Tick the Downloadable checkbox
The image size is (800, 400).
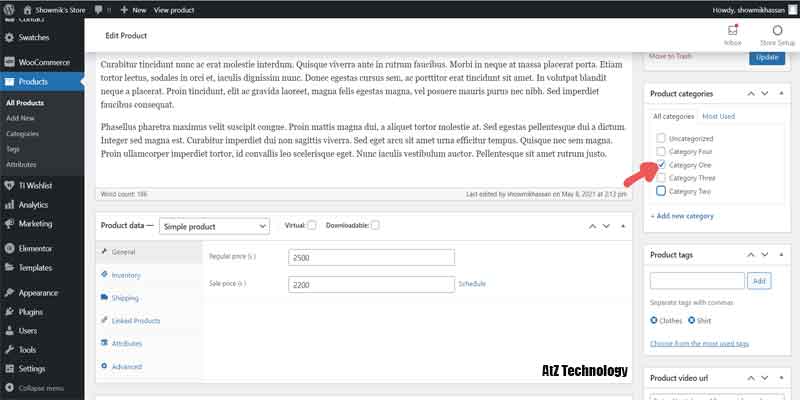[x=375, y=225]
